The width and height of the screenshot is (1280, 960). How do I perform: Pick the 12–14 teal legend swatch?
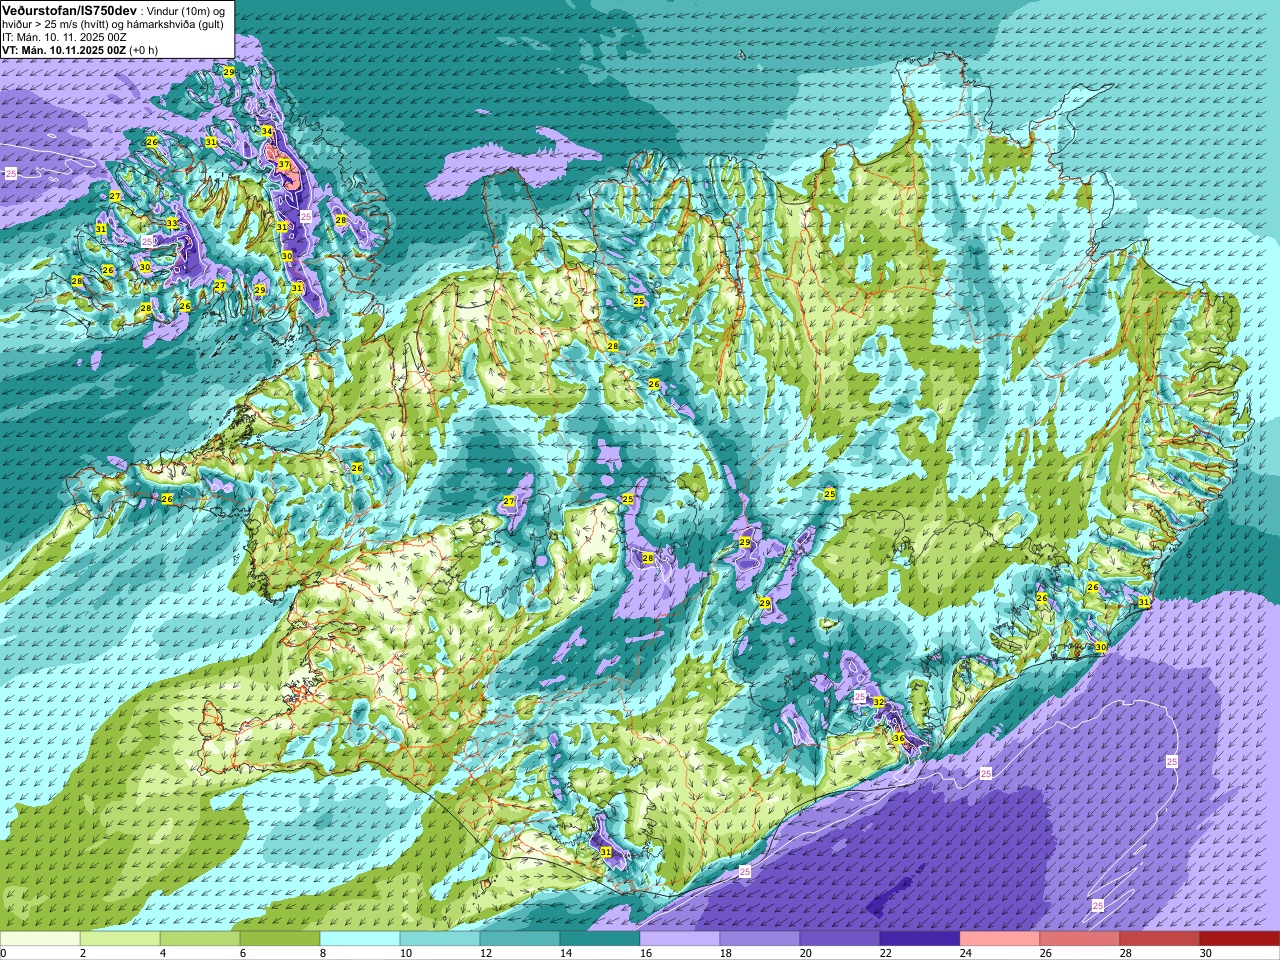click(x=520, y=939)
